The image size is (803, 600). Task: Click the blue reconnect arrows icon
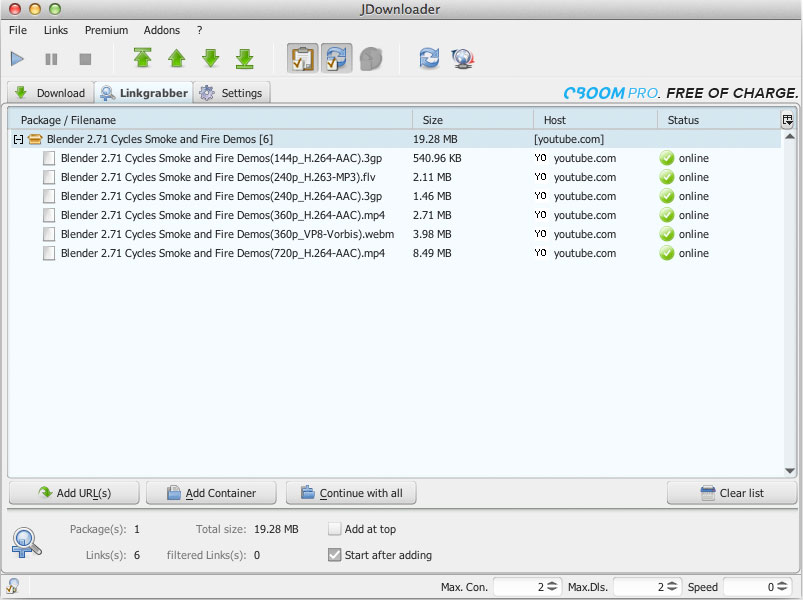click(429, 58)
